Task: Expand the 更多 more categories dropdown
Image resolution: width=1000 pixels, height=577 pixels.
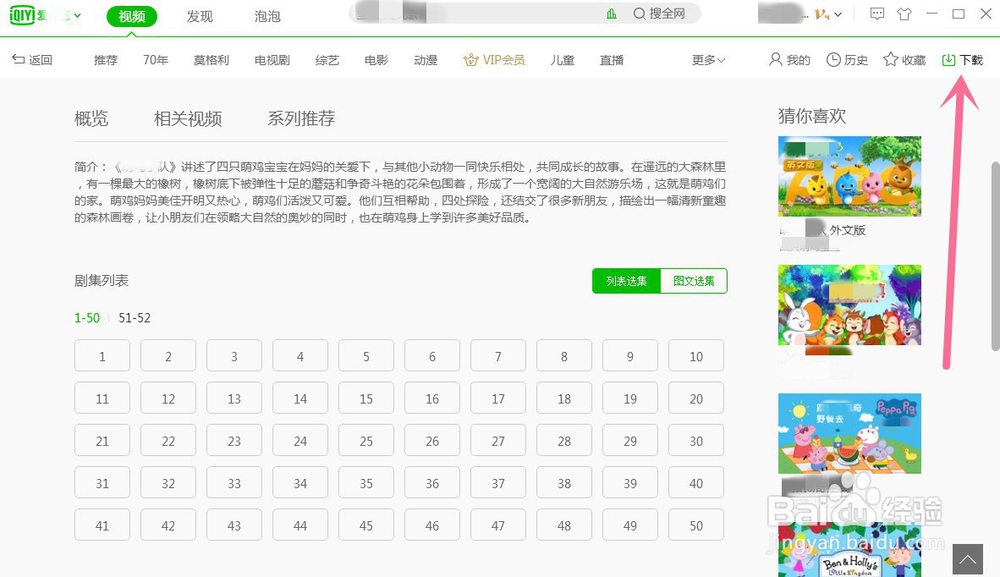Action: tap(706, 59)
